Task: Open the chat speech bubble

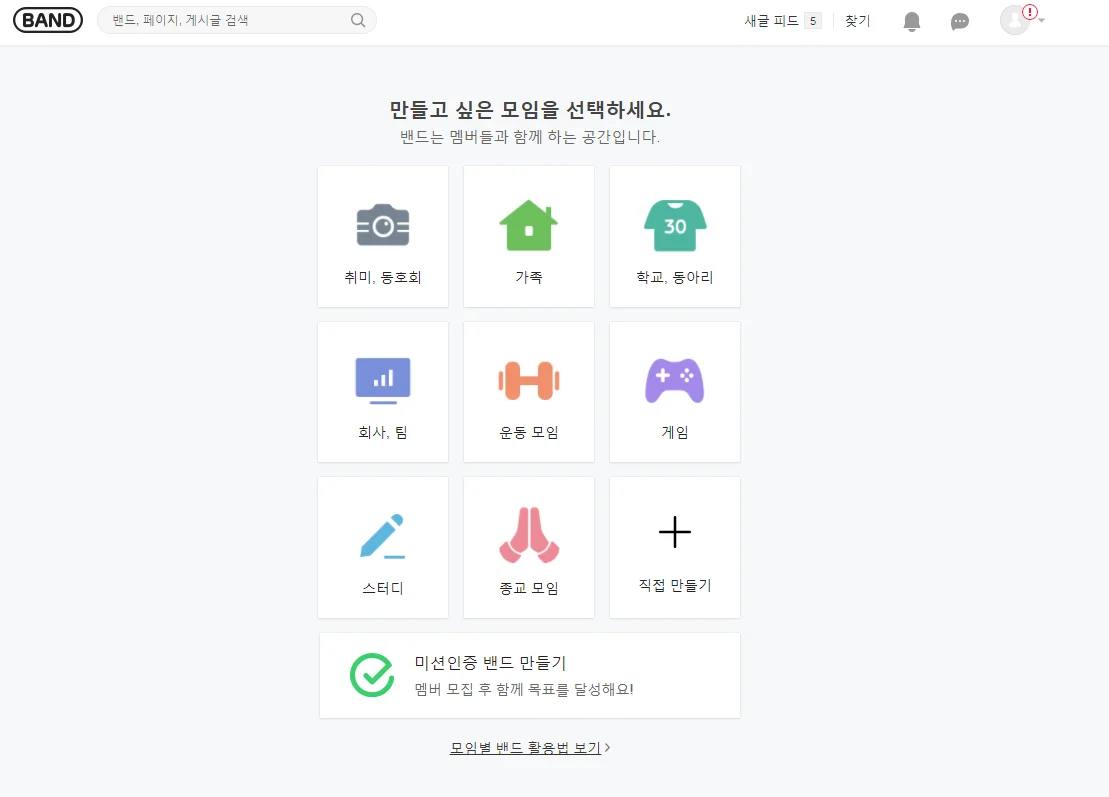Action: pyautogui.click(x=960, y=21)
